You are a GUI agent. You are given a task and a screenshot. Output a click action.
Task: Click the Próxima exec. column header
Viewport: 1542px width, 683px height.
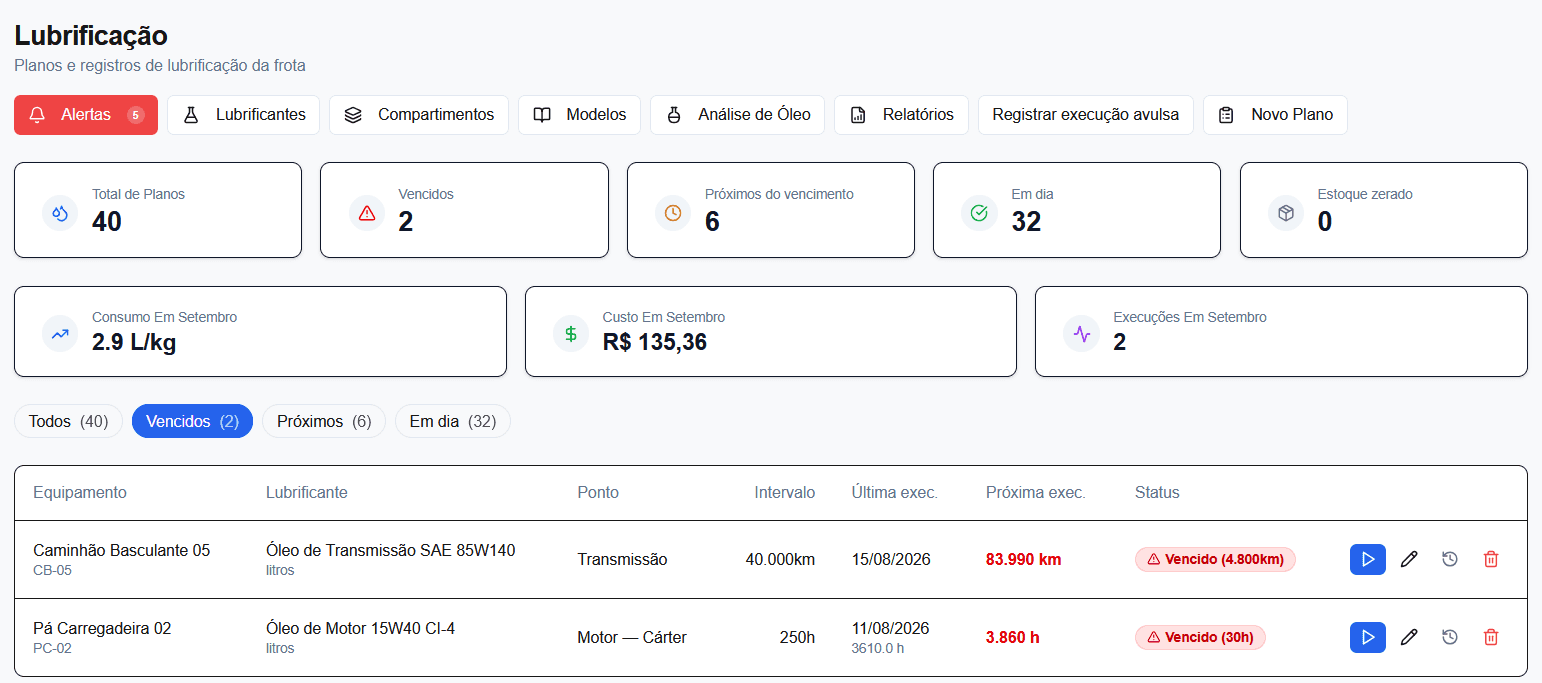pyautogui.click(x=1036, y=492)
